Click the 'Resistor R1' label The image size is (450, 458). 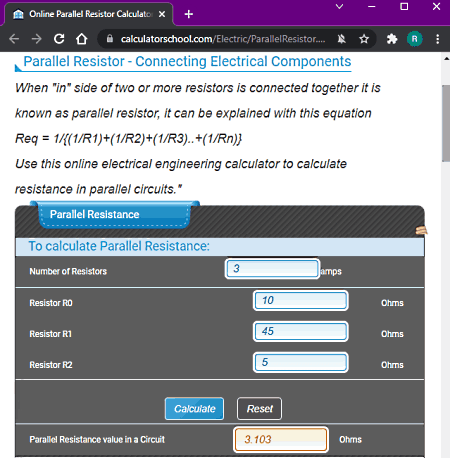click(50, 334)
